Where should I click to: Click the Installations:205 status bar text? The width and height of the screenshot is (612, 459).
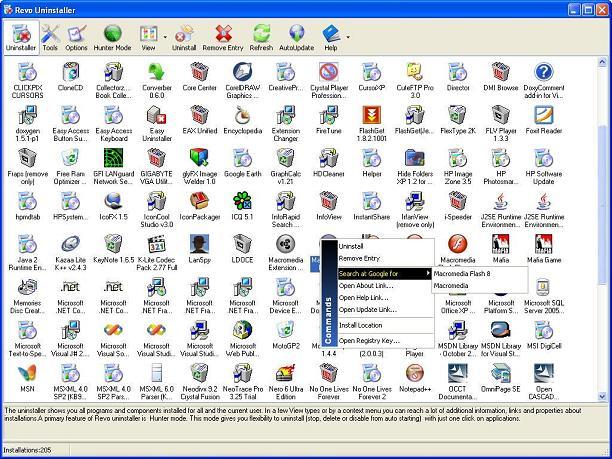pos(27,450)
